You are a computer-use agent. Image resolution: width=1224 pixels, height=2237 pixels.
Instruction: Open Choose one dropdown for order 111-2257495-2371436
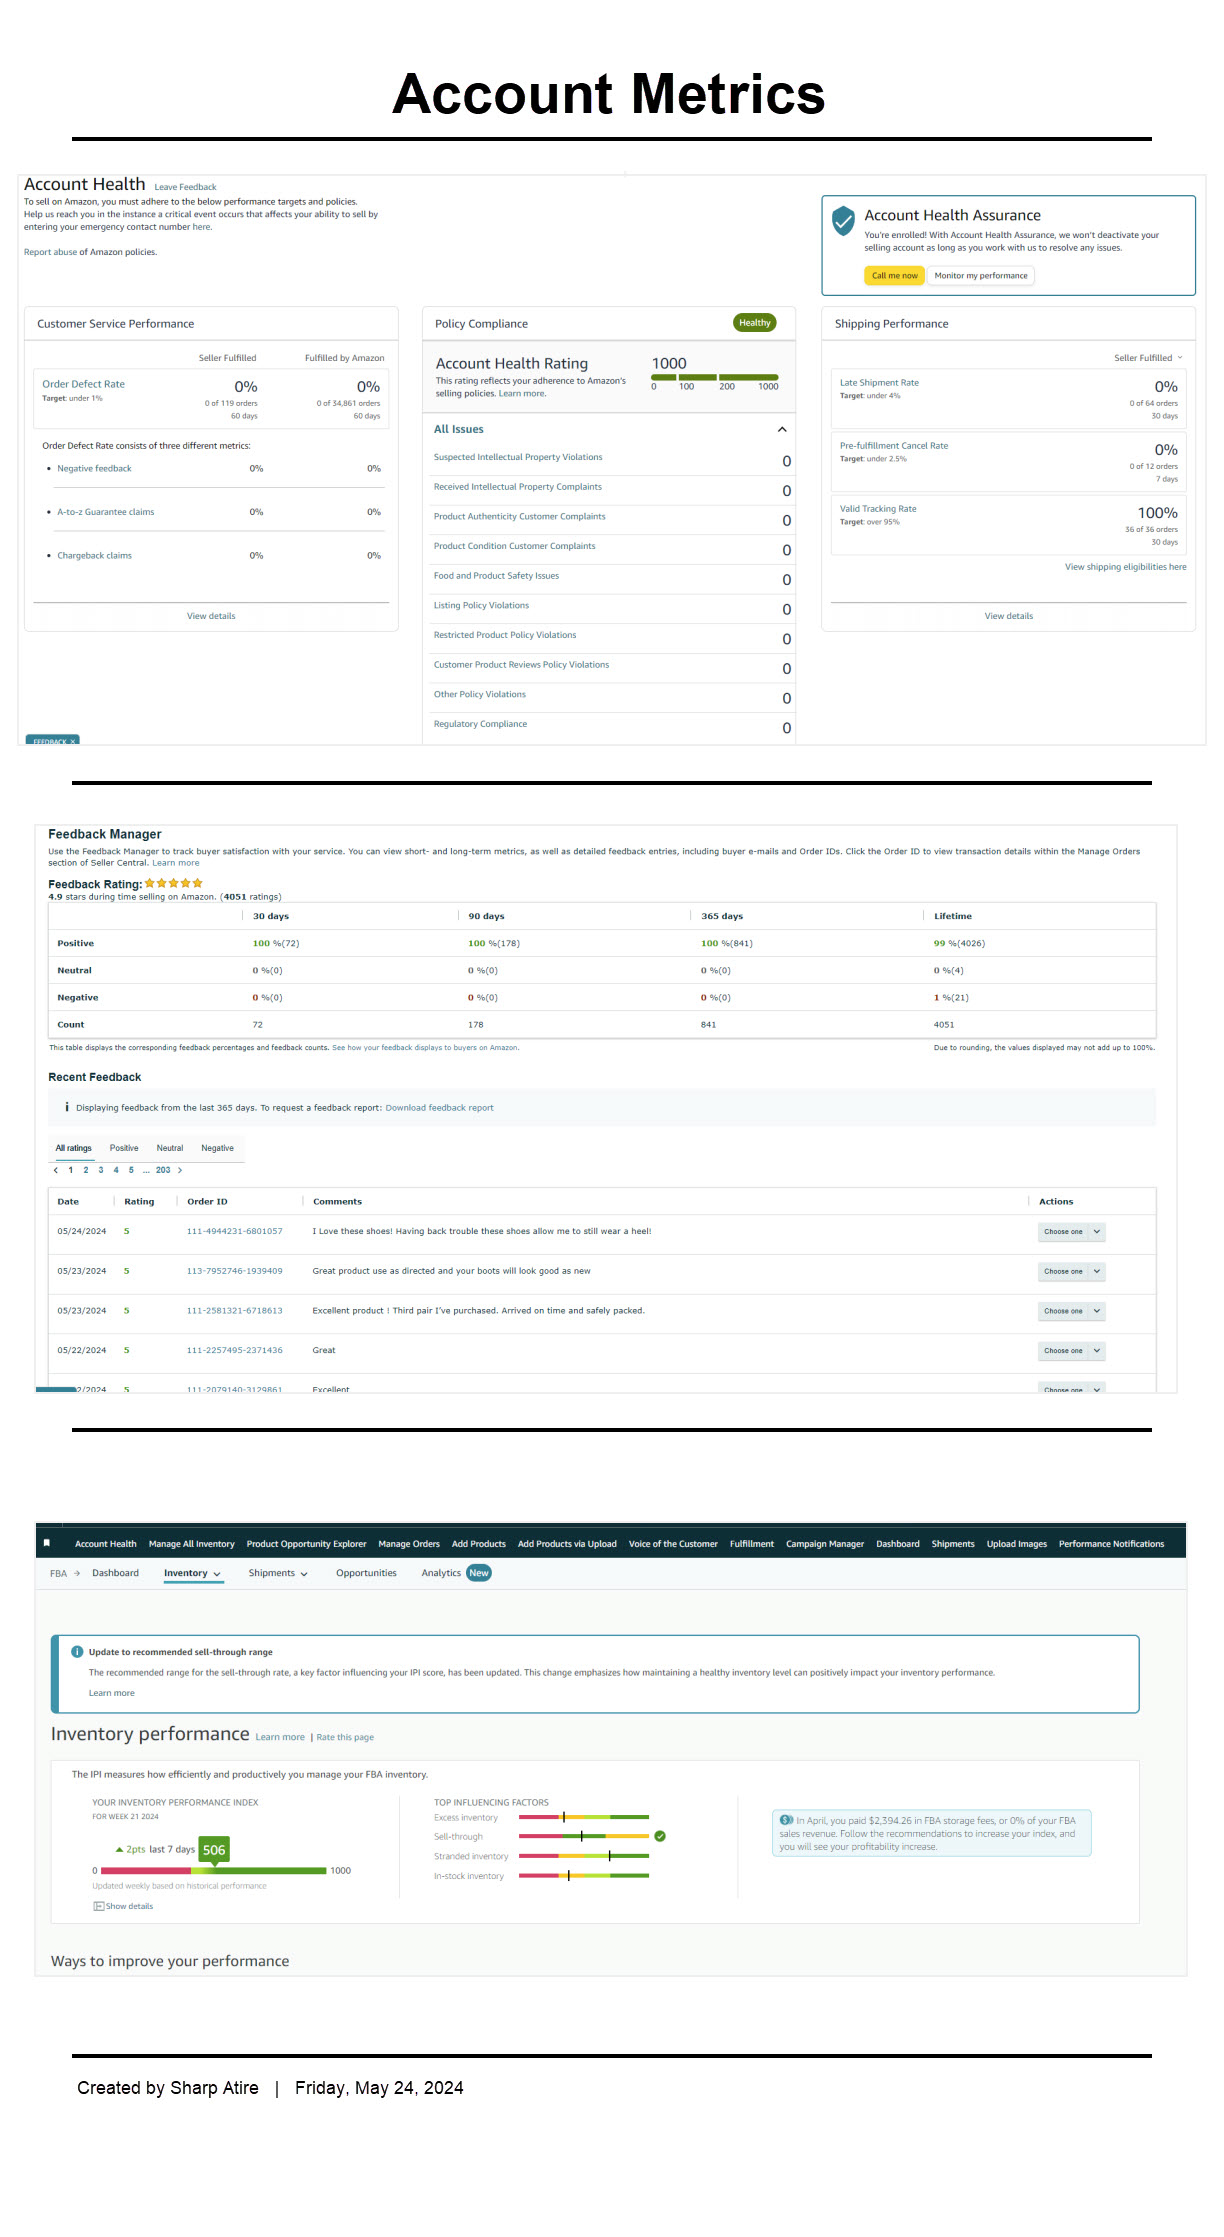point(1071,1351)
